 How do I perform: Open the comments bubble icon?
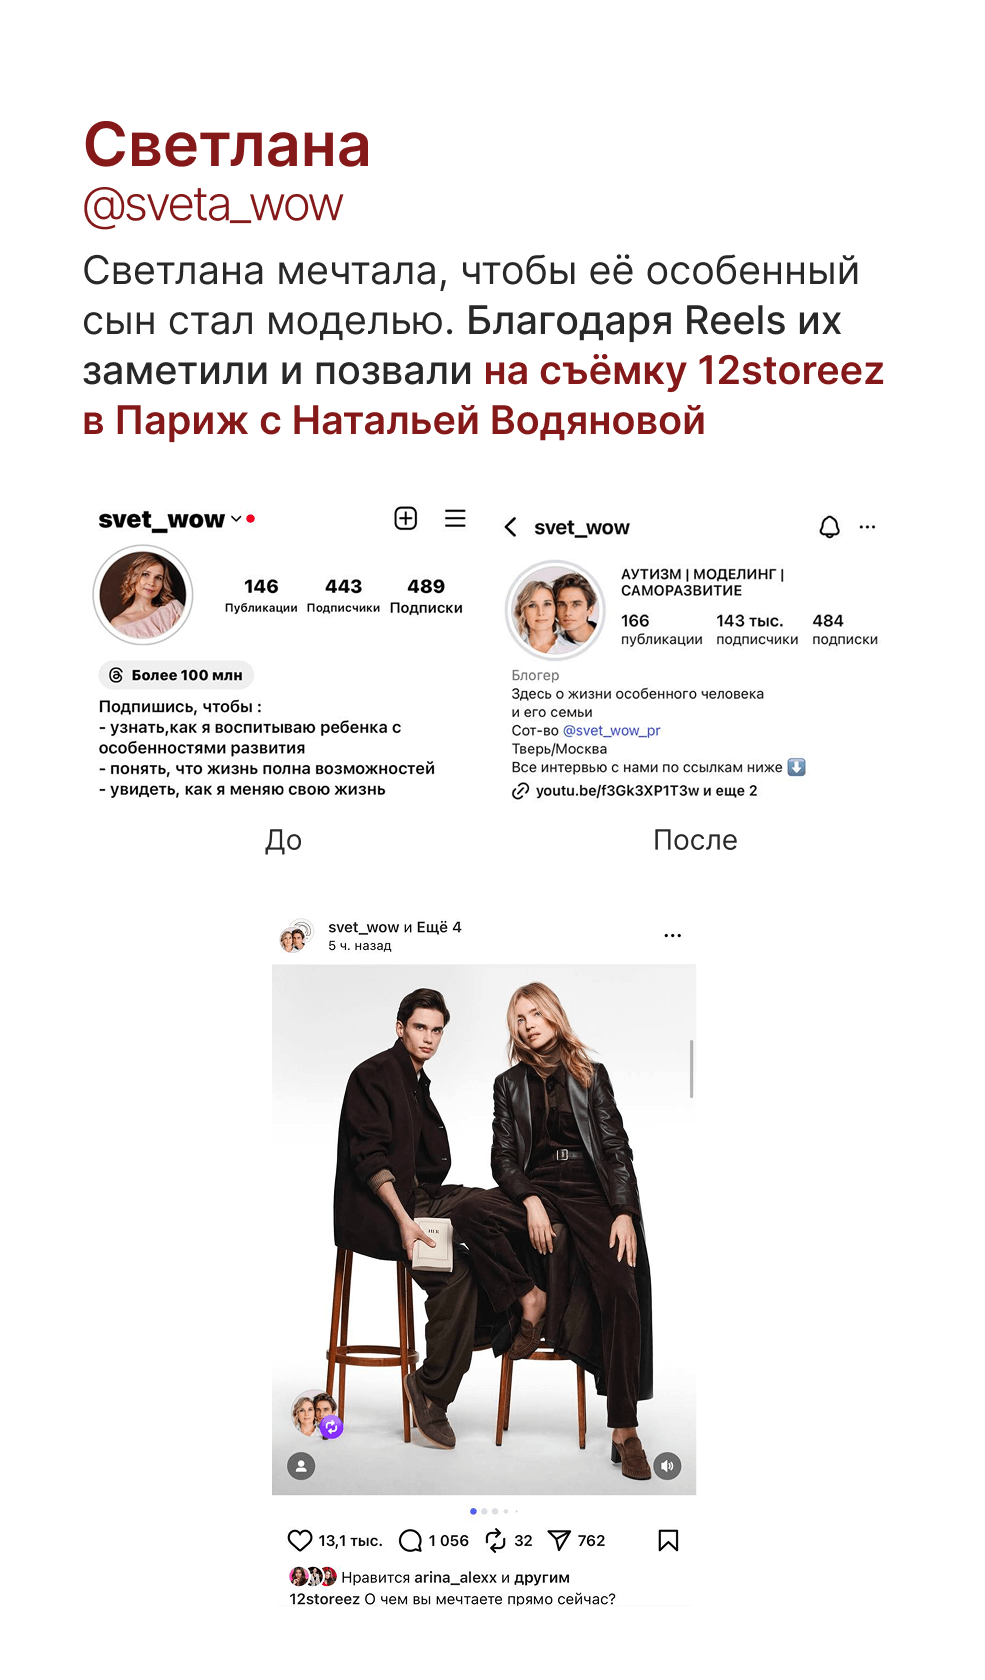[410, 1540]
